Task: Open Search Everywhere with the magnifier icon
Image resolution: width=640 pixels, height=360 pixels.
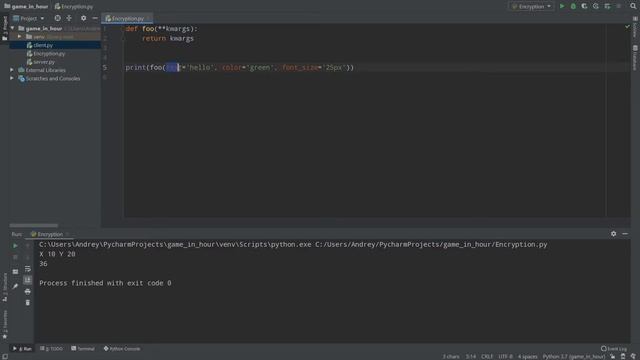Action: [x=633, y=6]
